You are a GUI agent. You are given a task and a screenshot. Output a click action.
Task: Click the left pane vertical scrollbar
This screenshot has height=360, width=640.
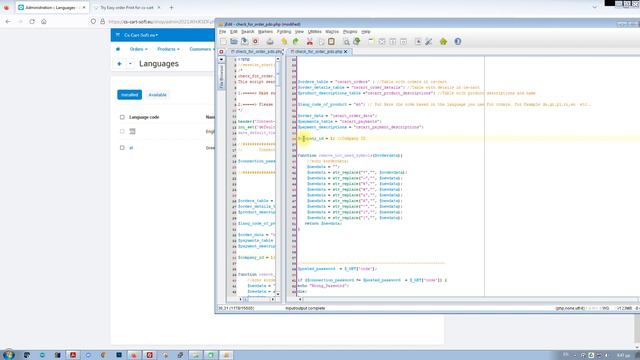(278, 176)
